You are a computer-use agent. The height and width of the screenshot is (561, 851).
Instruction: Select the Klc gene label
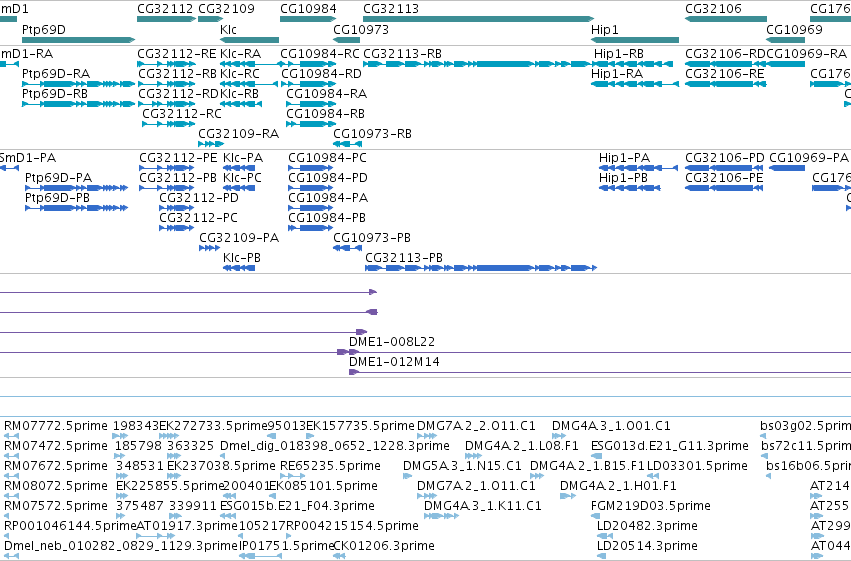point(228,29)
